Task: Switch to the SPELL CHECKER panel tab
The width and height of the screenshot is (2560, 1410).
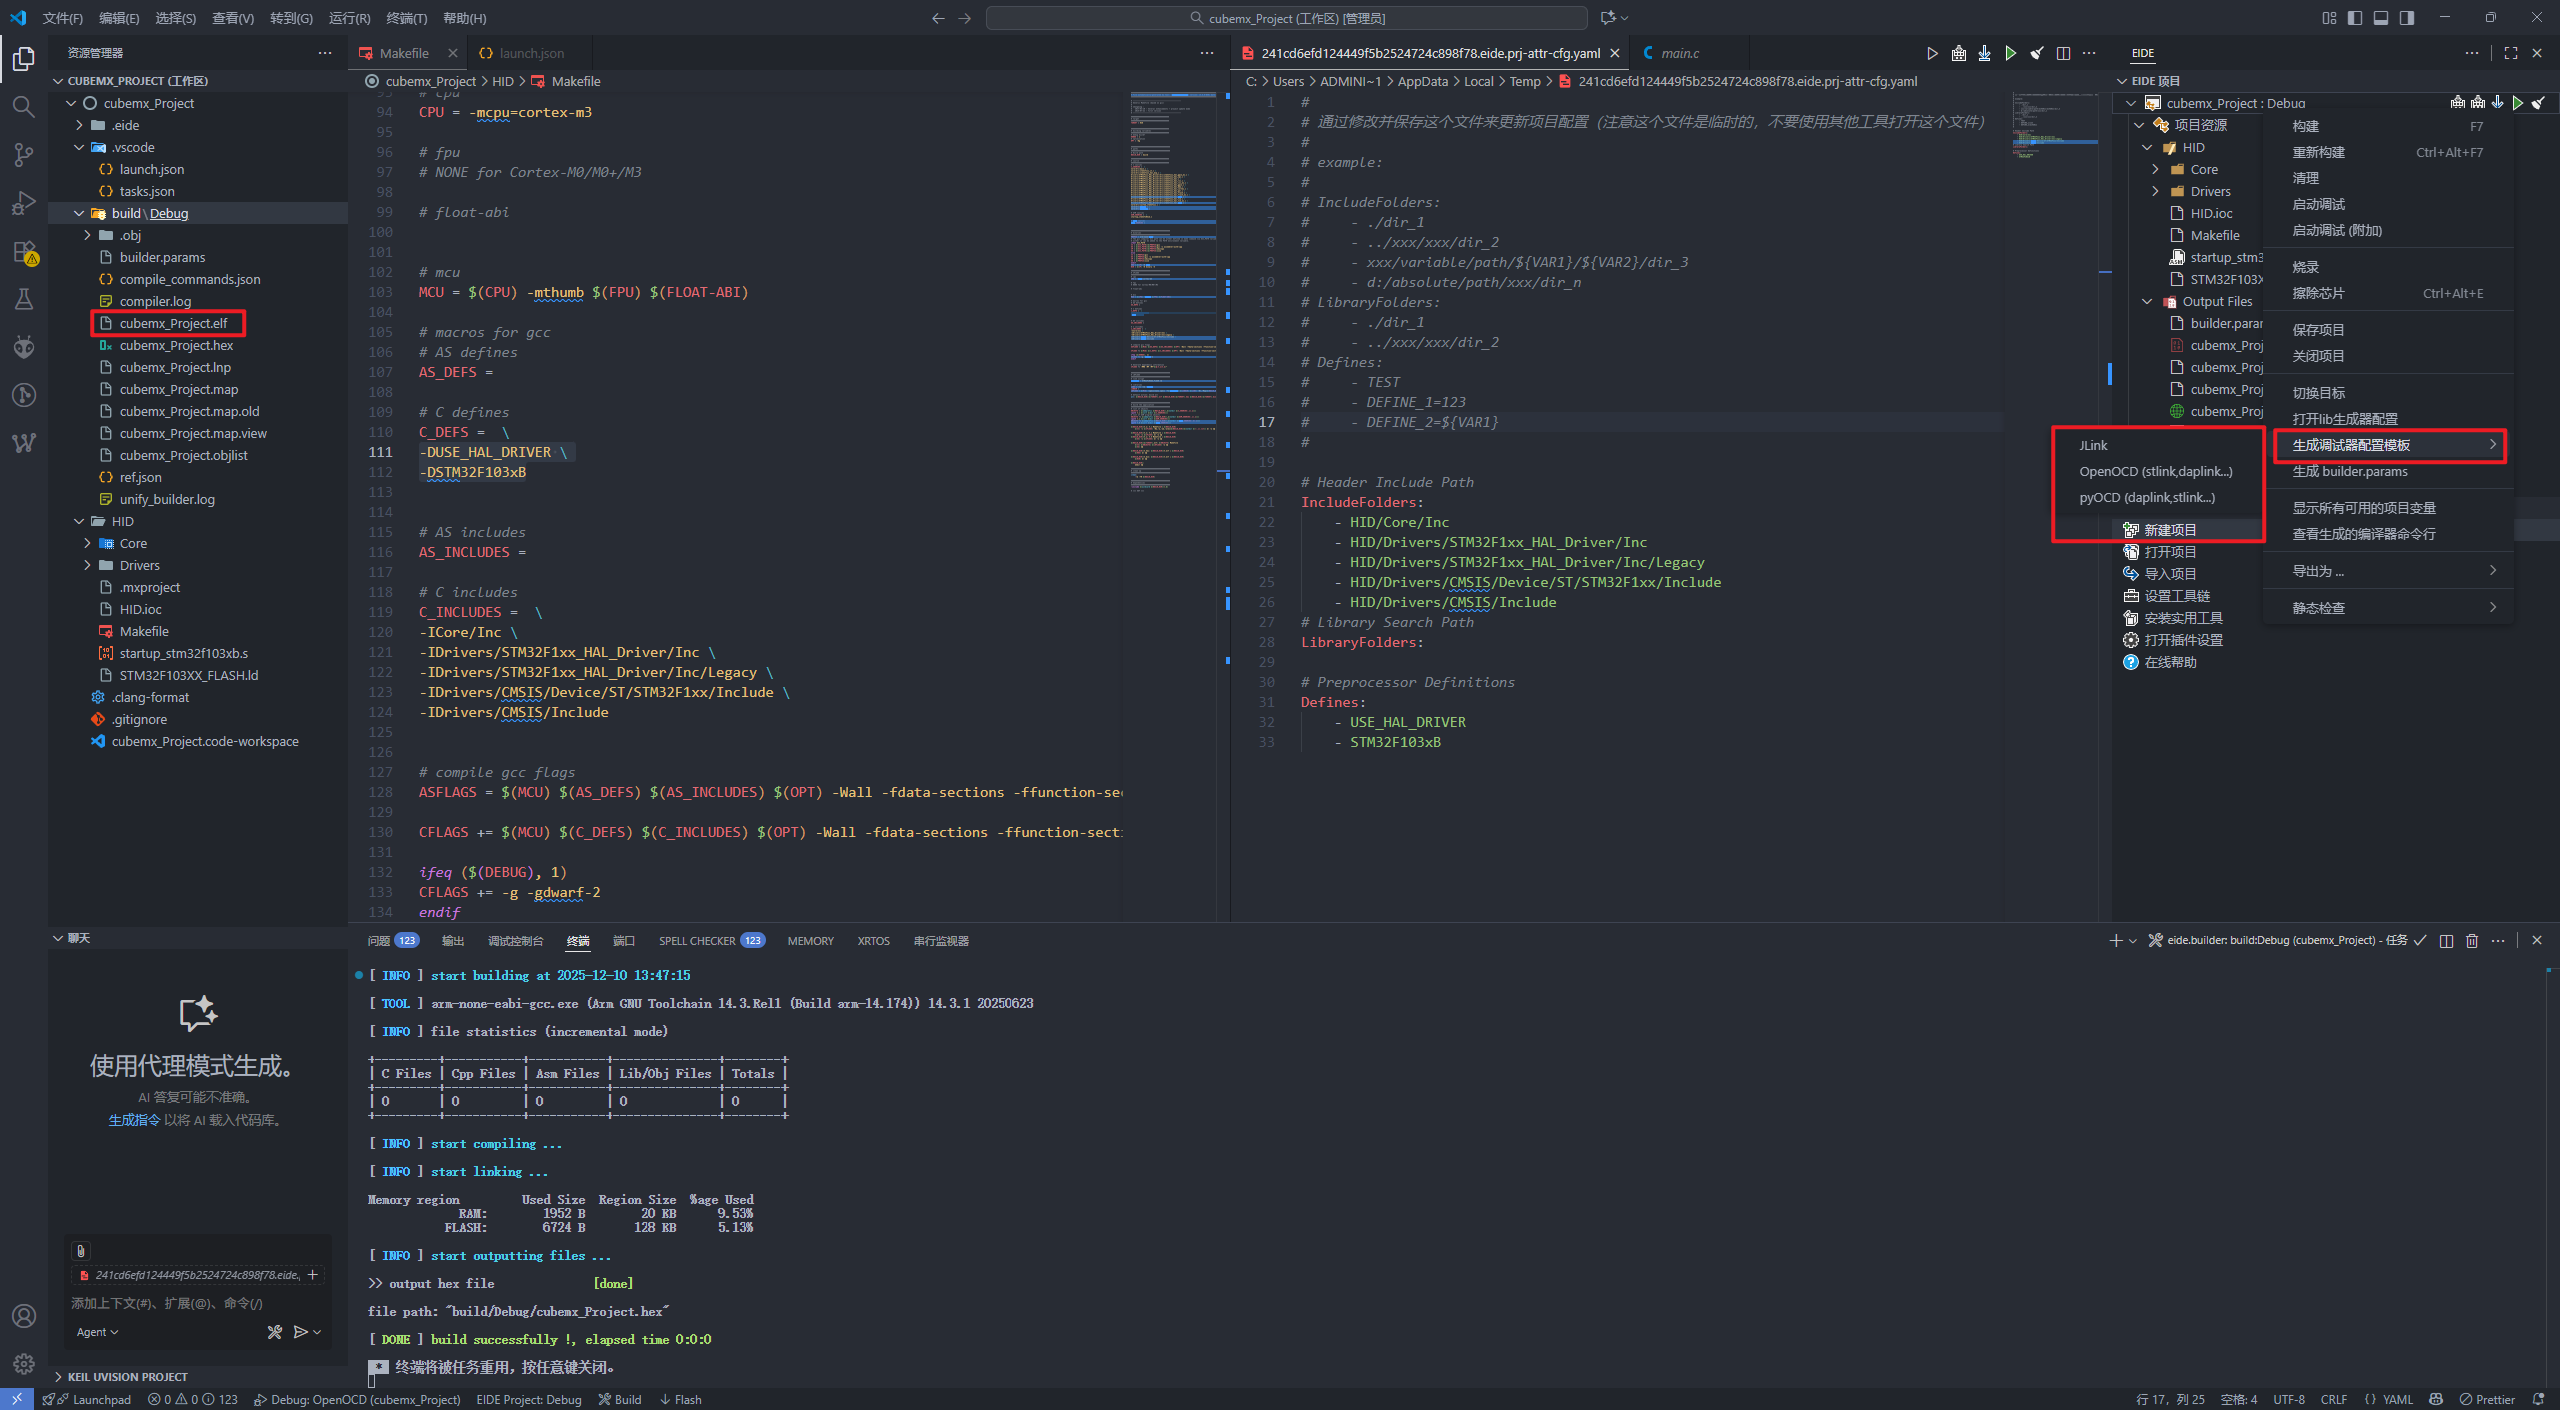Action: pos(697,941)
